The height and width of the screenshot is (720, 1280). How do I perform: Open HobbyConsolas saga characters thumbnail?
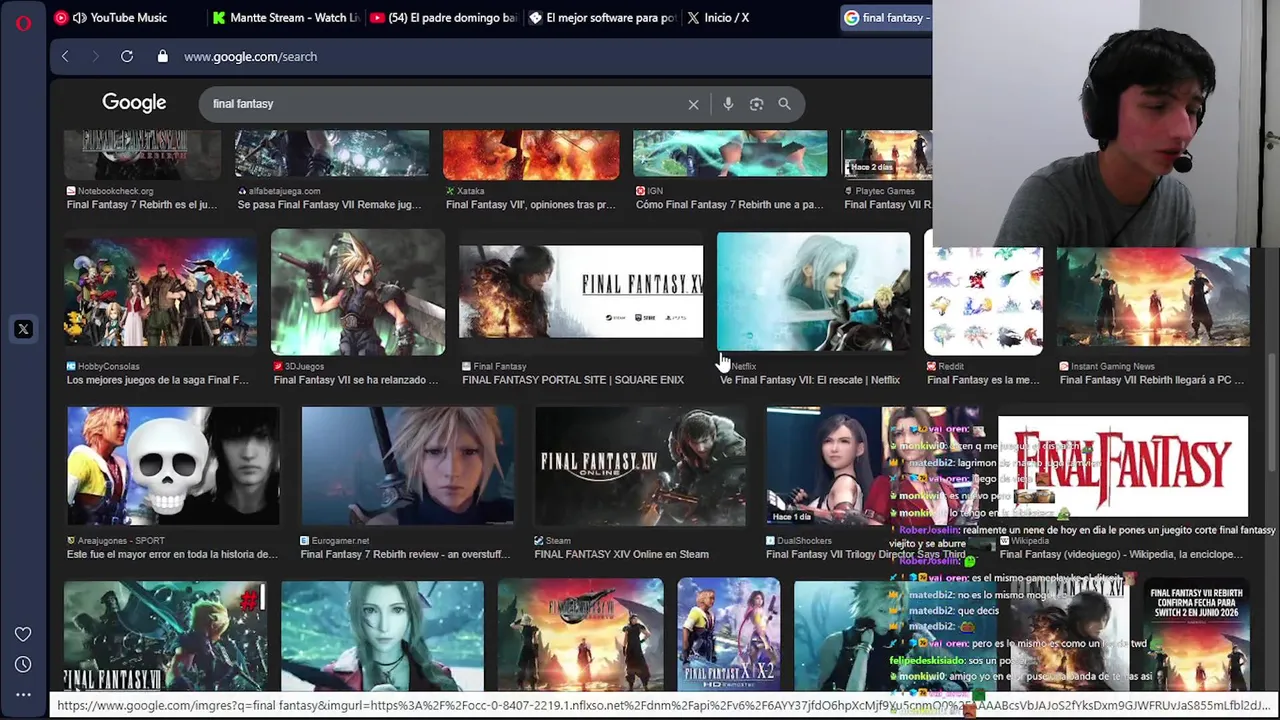(x=161, y=293)
